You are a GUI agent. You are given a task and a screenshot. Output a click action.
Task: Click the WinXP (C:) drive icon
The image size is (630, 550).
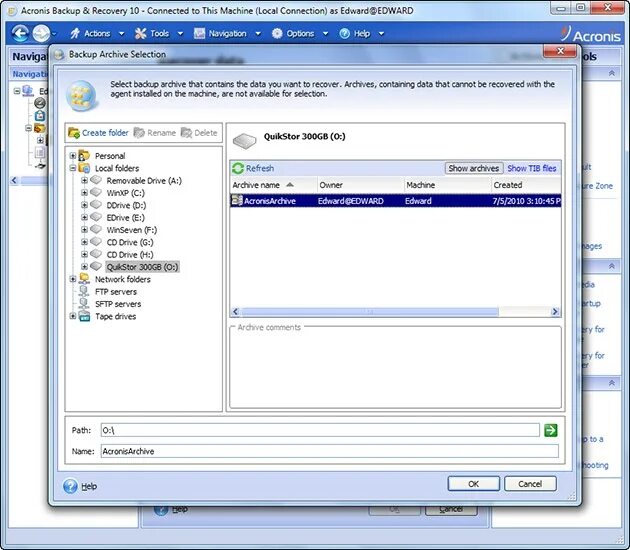click(x=96, y=192)
